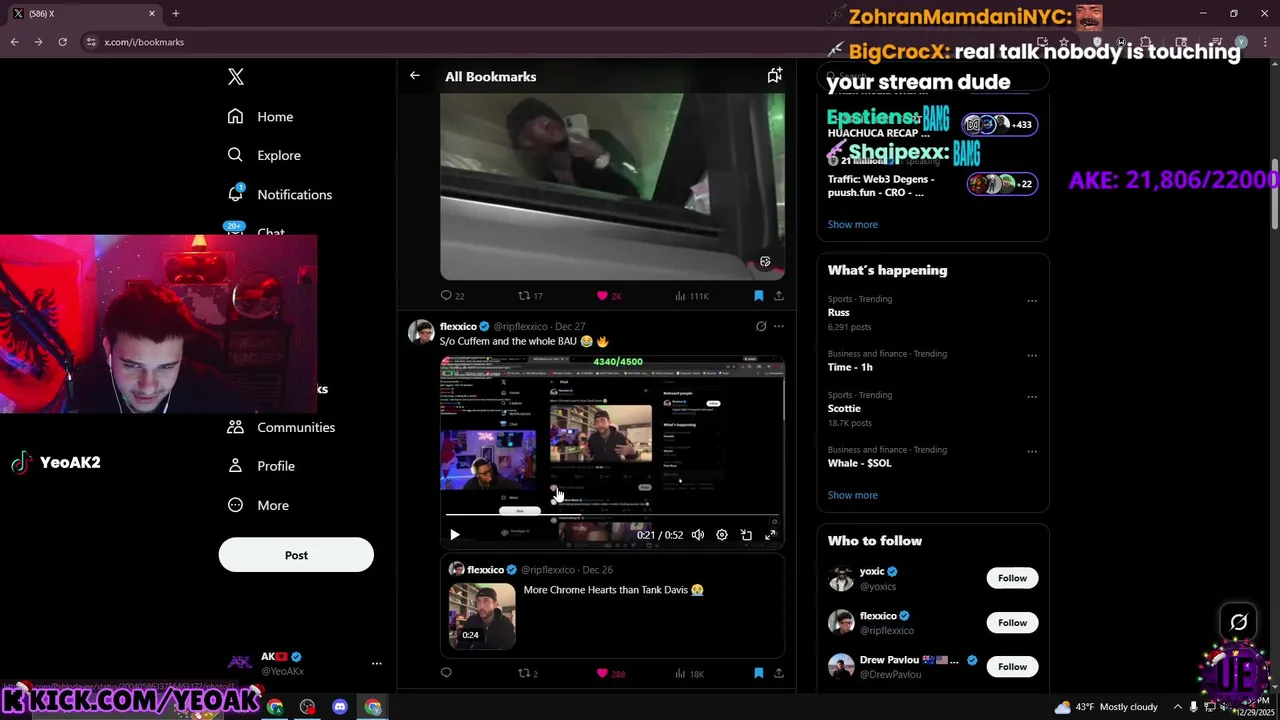Click the Grok floating button
Viewport: 1280px width, 720px height.
pyautogui.click(x=1238, y=622)
